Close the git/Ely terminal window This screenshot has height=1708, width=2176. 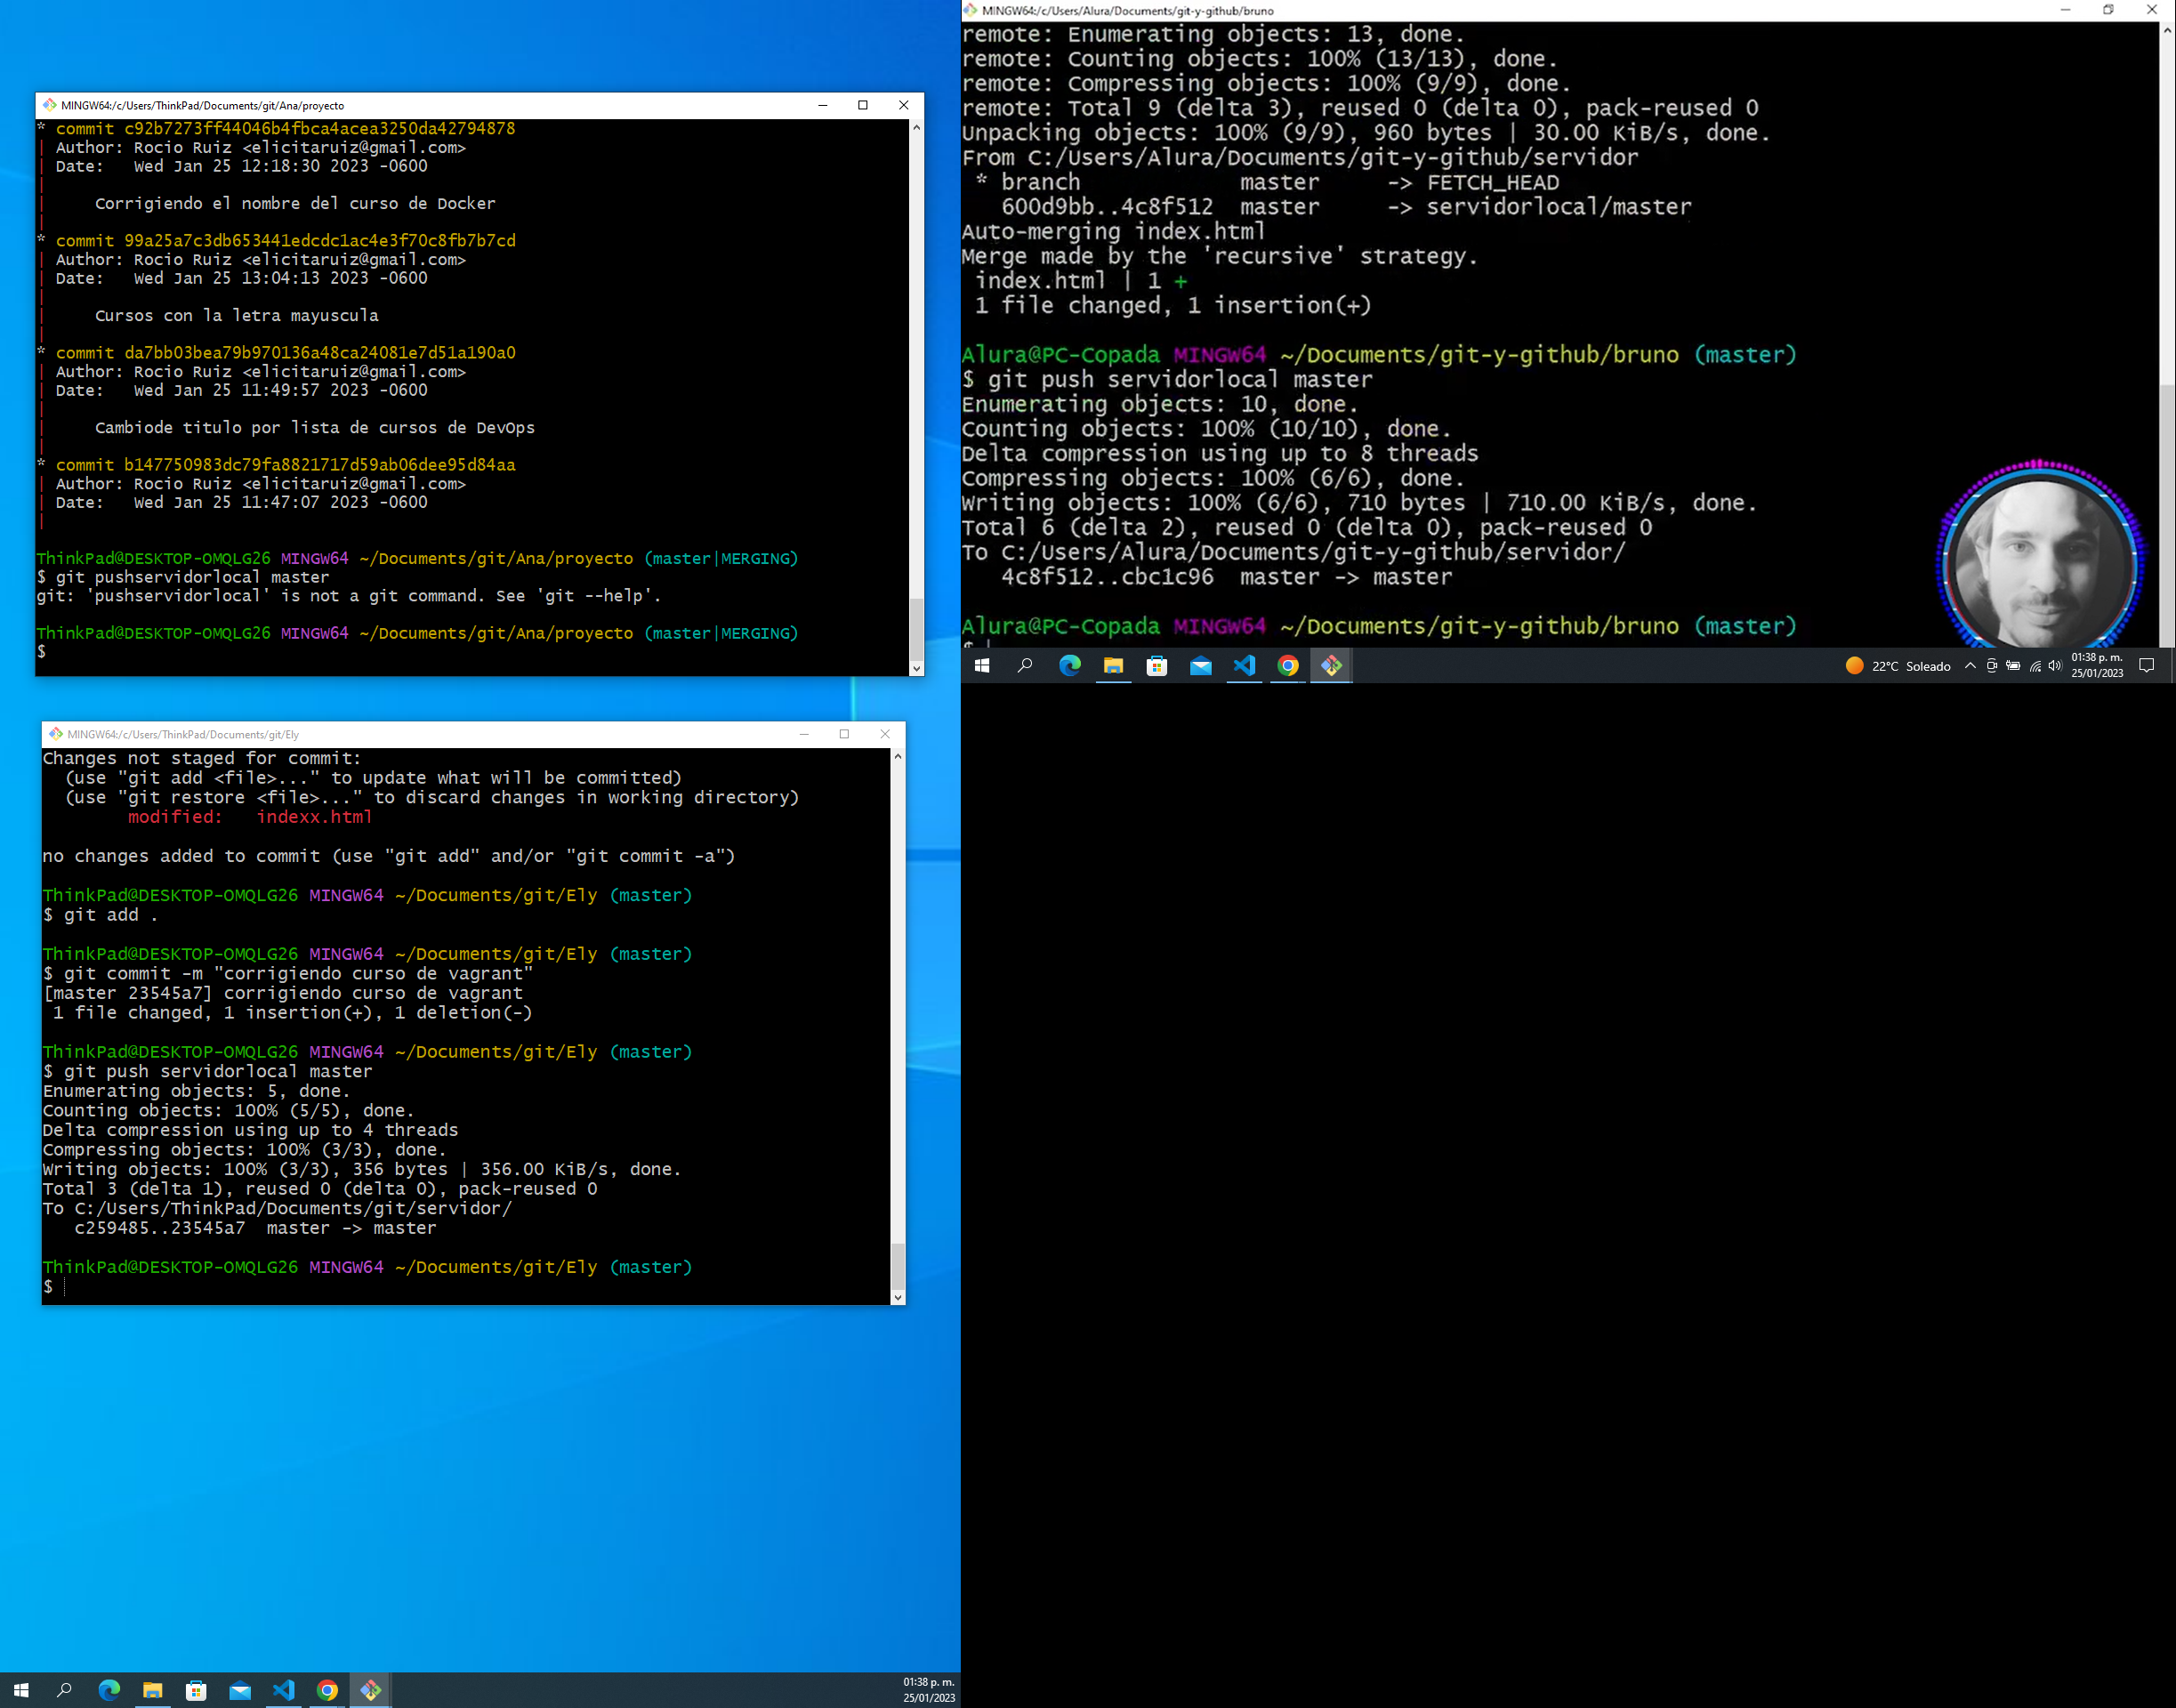(x=885, y=734)
